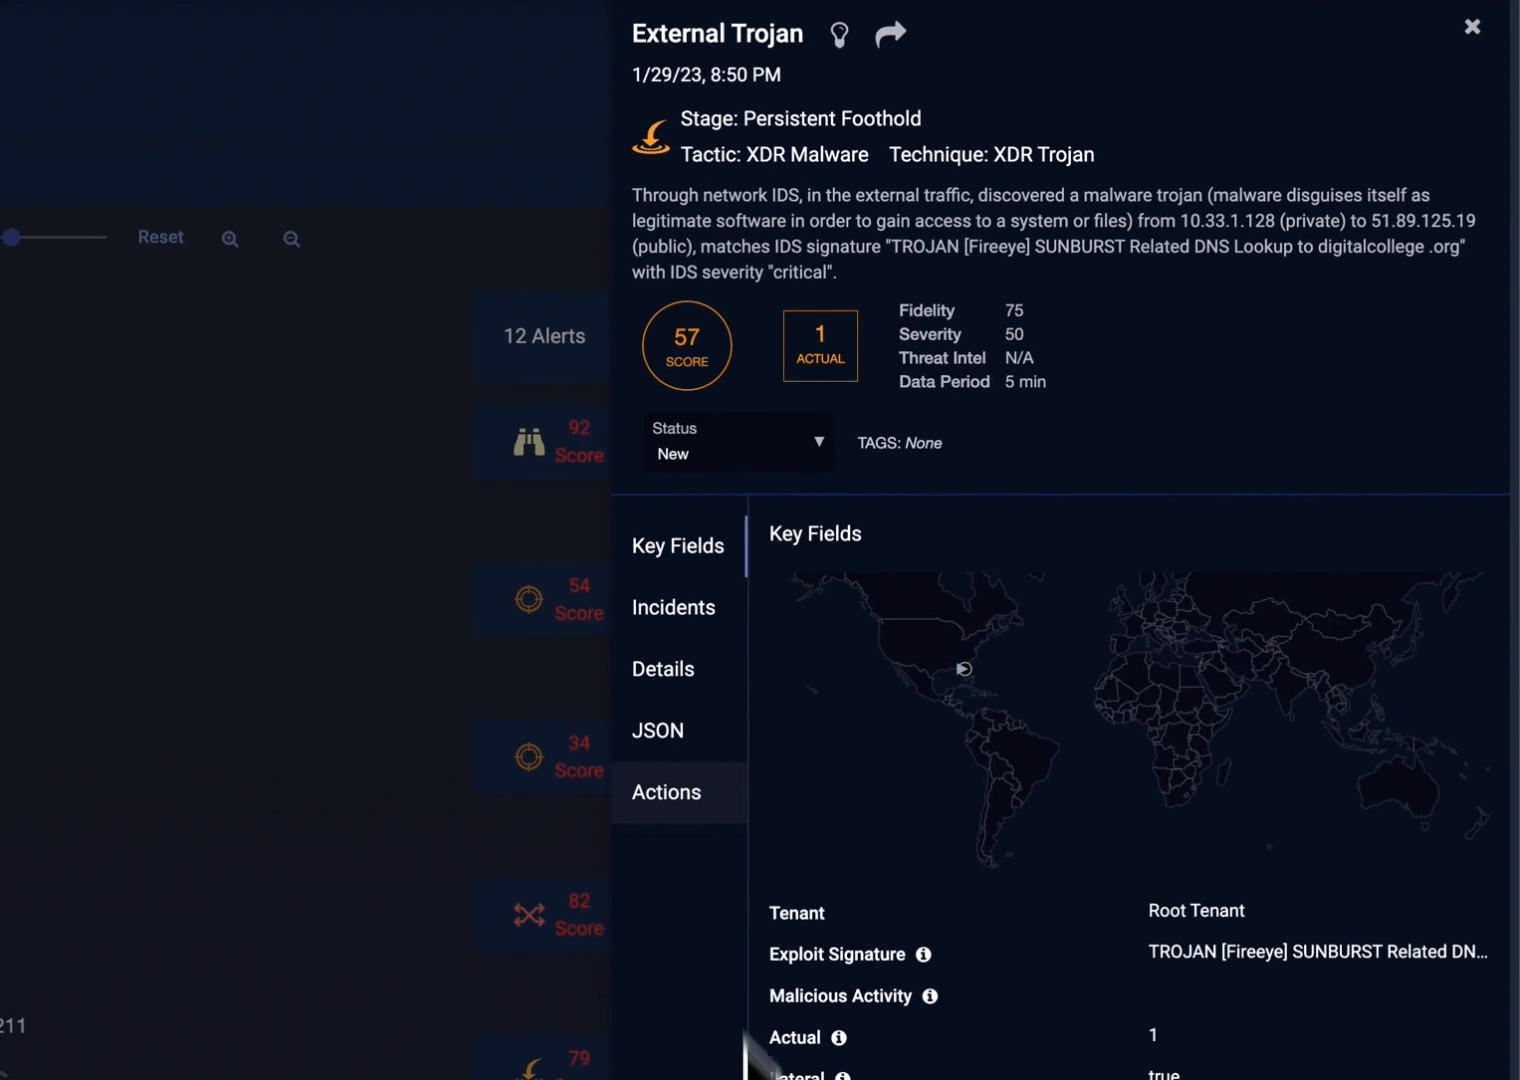Click the Threat Intel N/A value
The height and width of the screenshot is (1080, 1520).
[x=1019, y=358]
